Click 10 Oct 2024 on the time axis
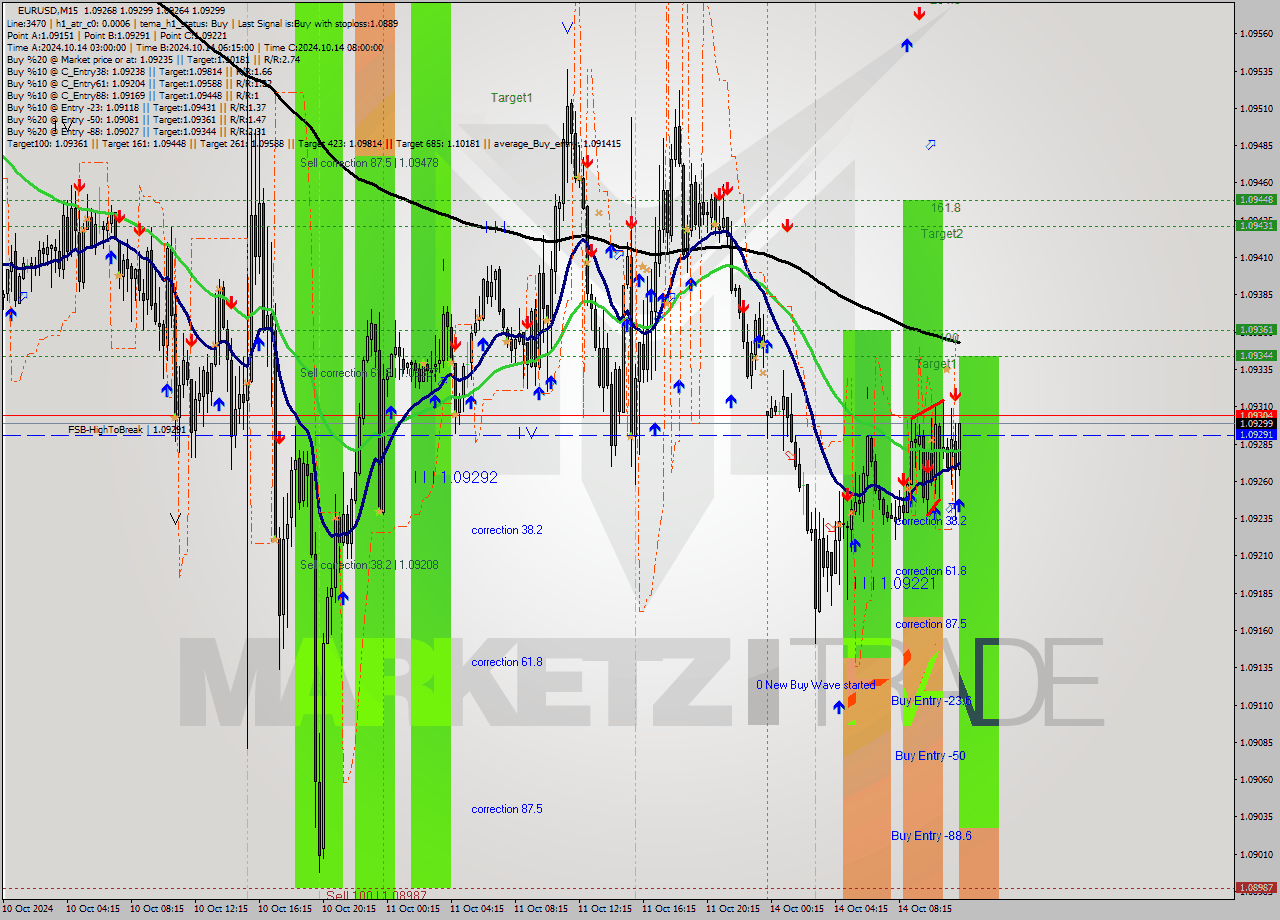Viewport: 1280px width, 920px height. pos(29,910)
